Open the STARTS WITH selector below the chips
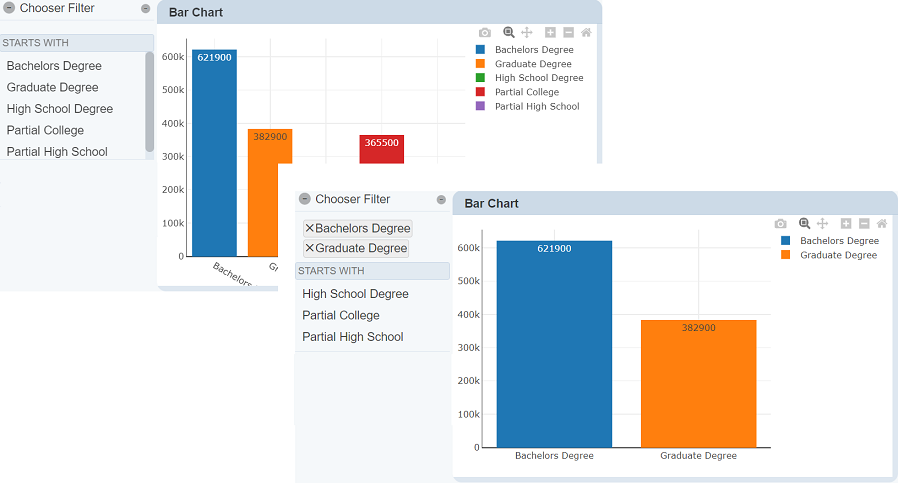Viewport: 898px width, 483px height. (x=372, y=271)
